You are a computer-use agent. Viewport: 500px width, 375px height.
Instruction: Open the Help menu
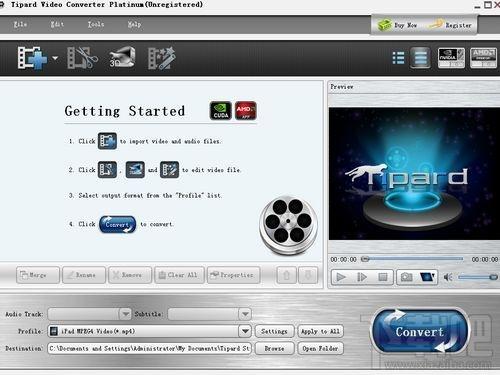coord(134,24)
